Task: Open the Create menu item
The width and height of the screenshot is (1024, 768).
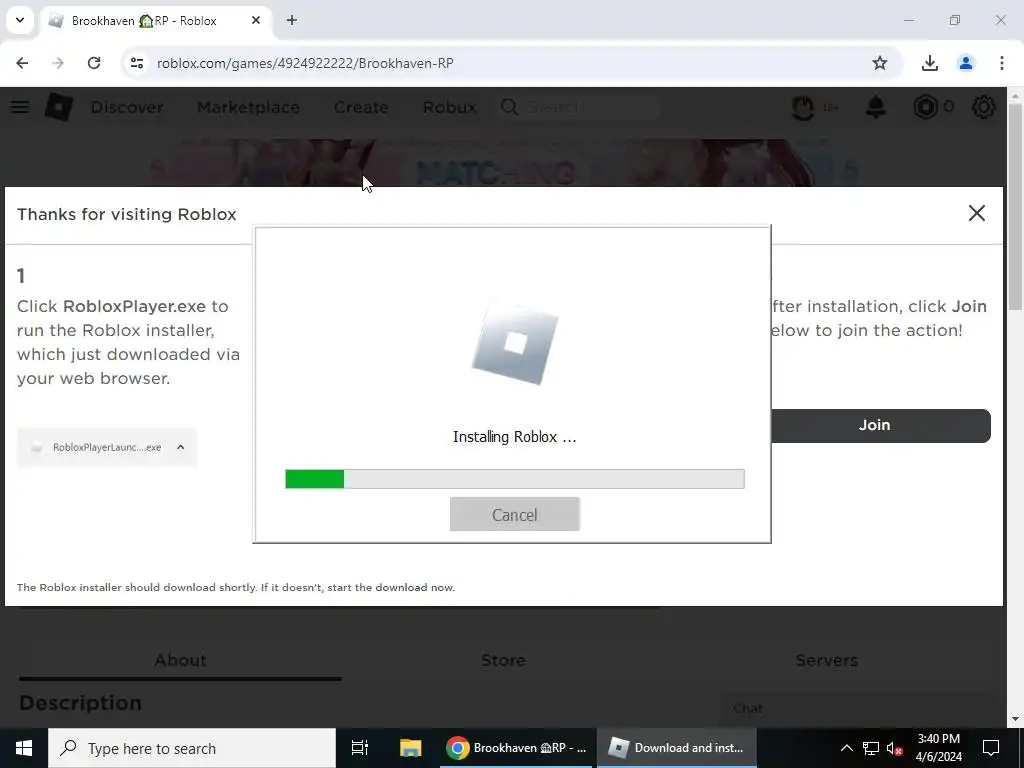Action: [x=361, y=107]
